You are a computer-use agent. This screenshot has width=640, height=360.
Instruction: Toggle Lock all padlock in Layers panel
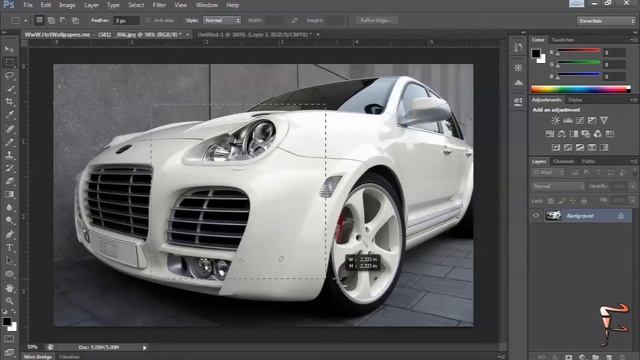[x=584, y=200]
